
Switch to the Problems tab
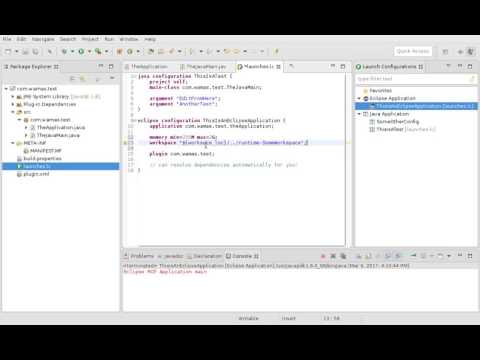139,256
